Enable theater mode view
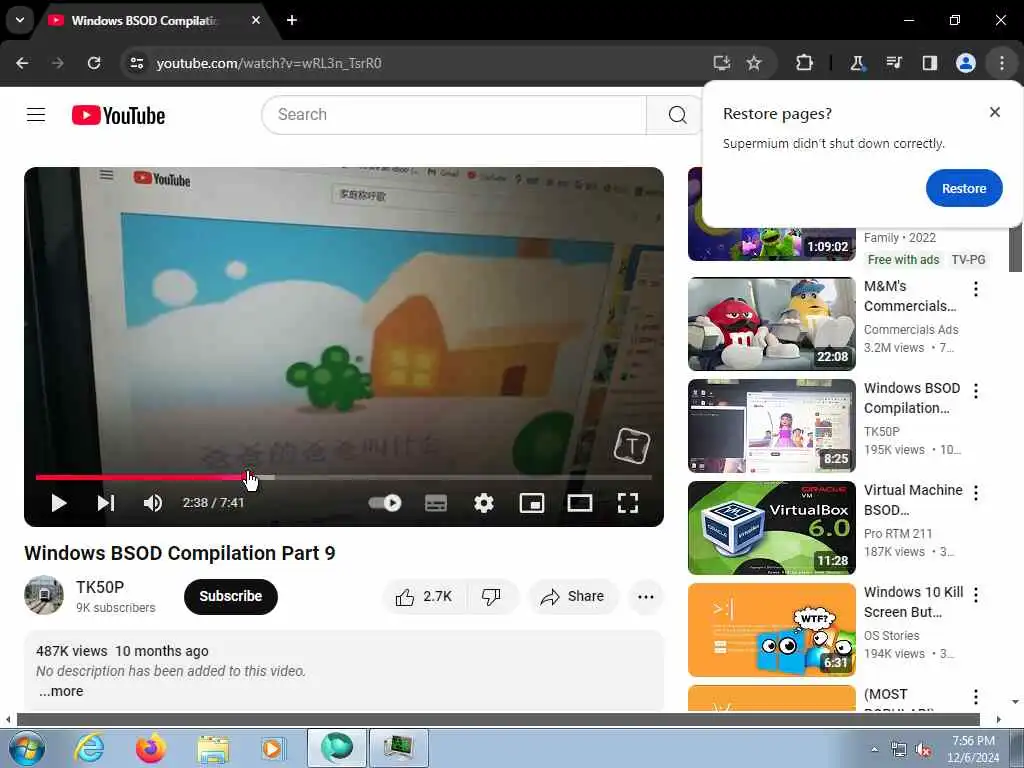Viewport: 1024px width, 768px height. pos(580,503)
